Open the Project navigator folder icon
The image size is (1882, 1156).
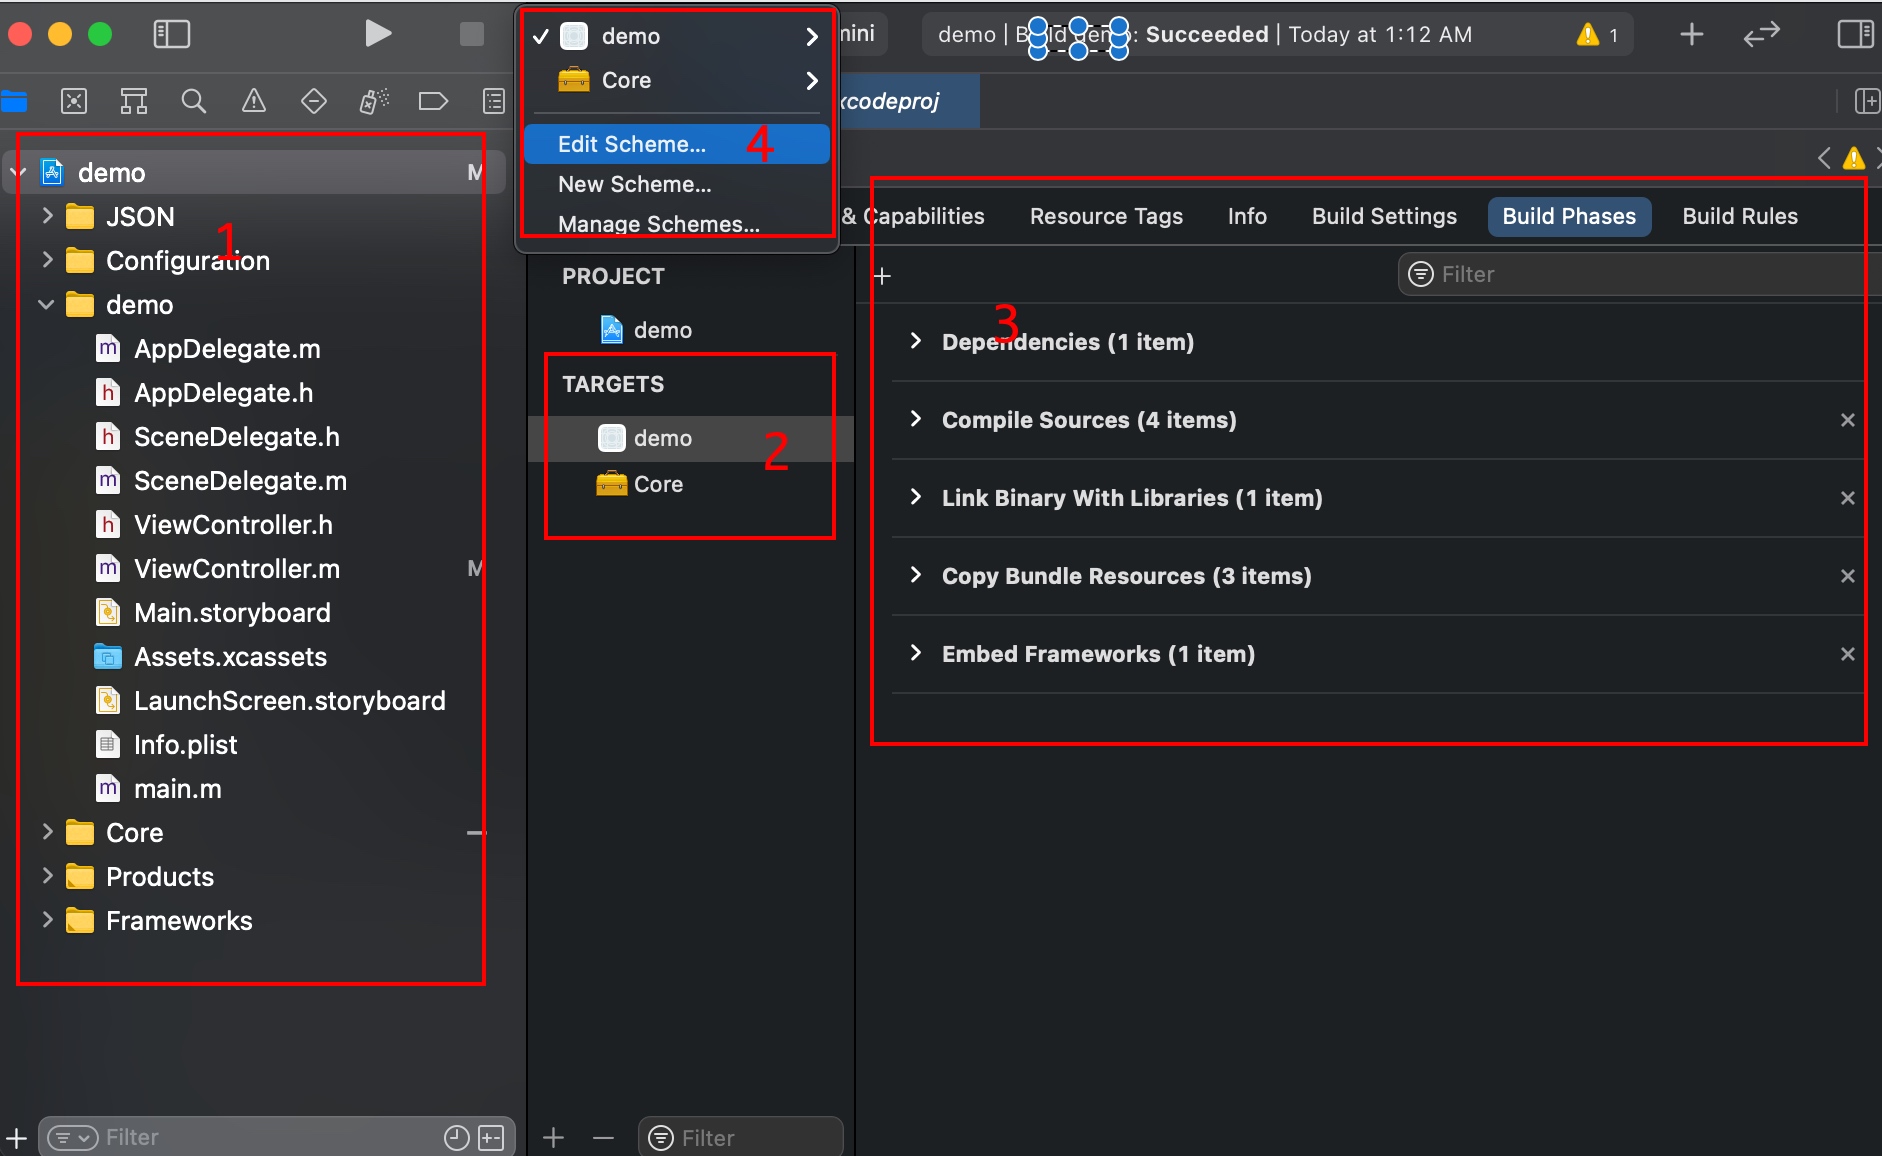pos(14,101)
